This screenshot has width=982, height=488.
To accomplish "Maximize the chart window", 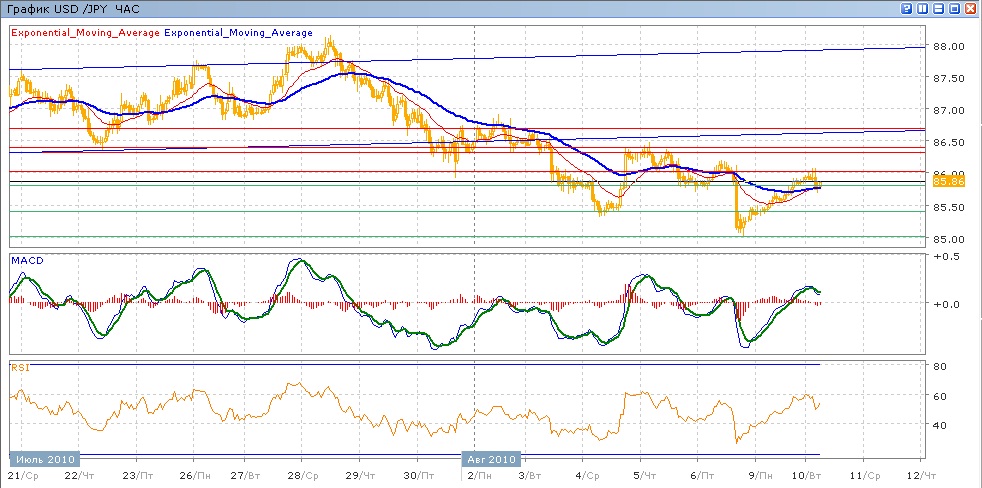I will (956, 8).
